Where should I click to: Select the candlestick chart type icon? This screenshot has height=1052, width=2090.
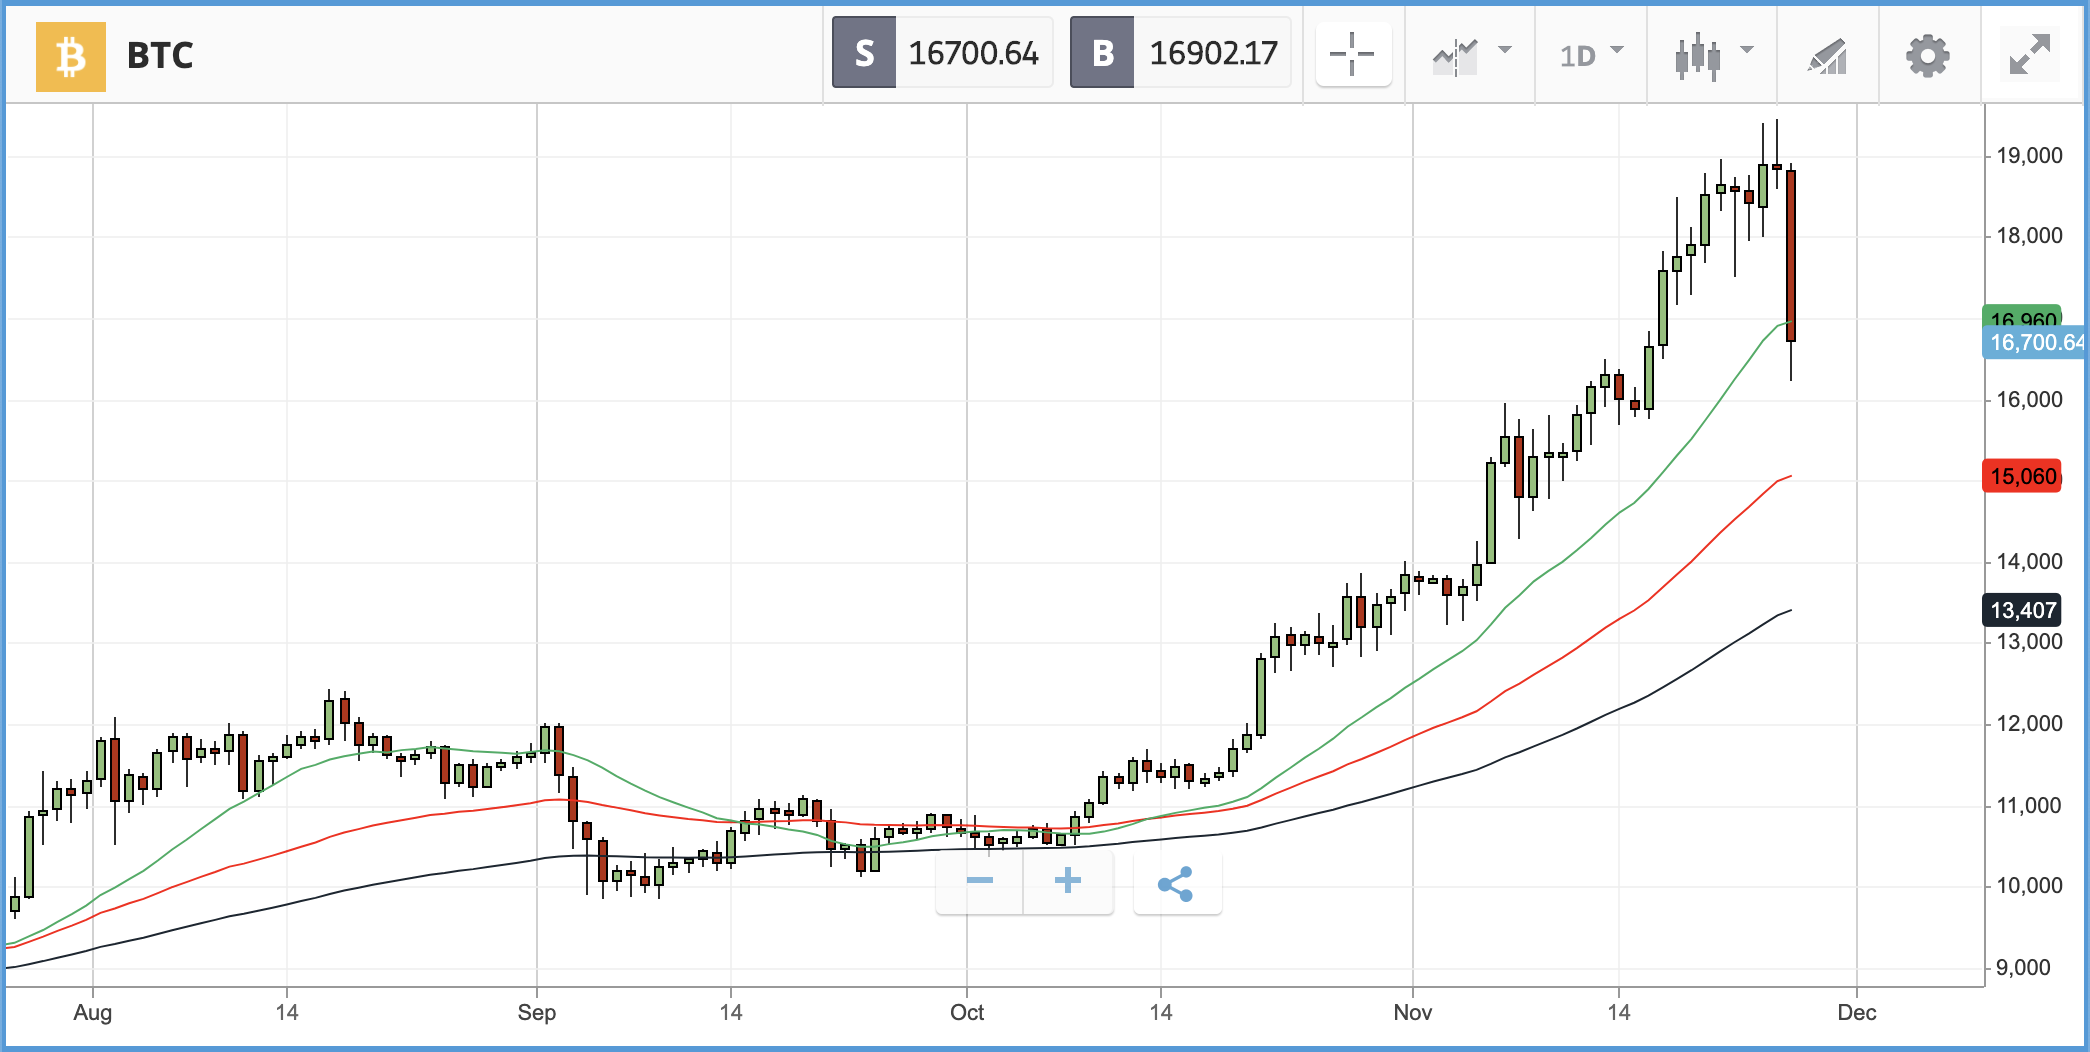coord(1697,56)
